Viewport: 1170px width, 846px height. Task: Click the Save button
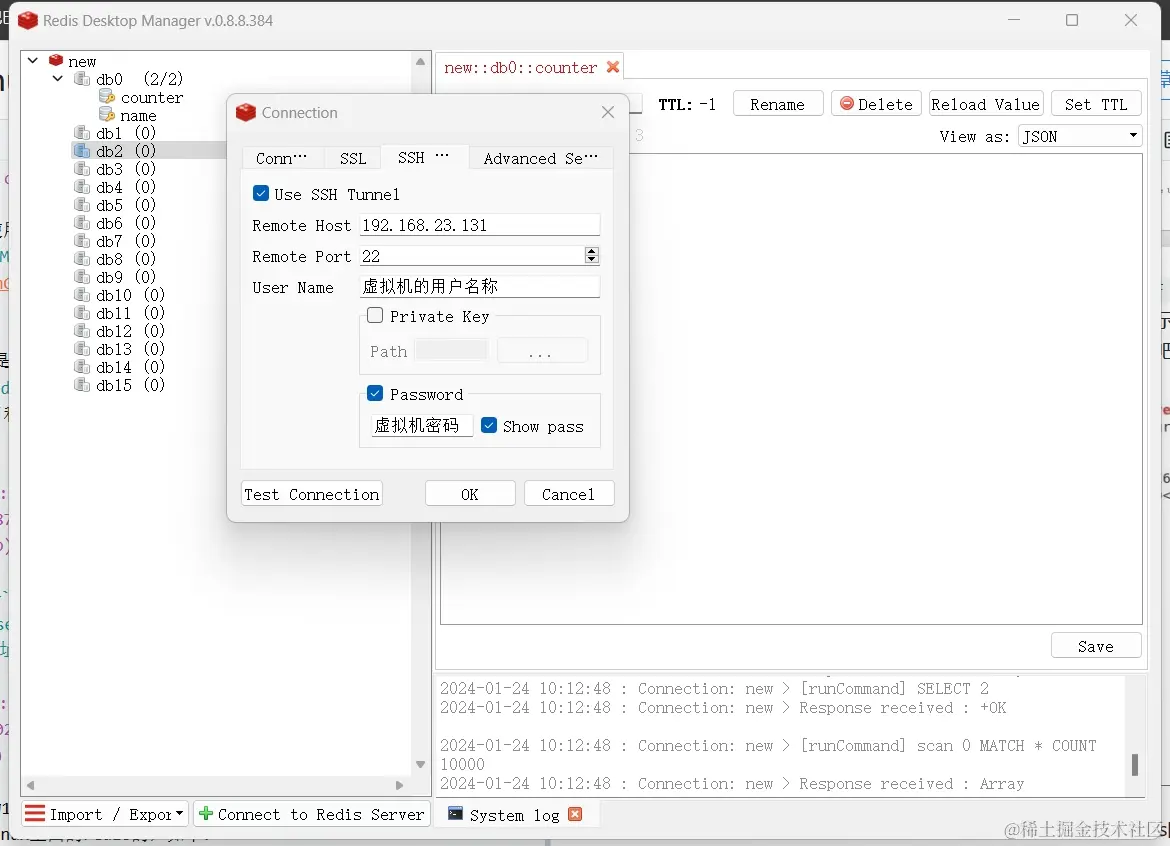[x=1096, y=645]
